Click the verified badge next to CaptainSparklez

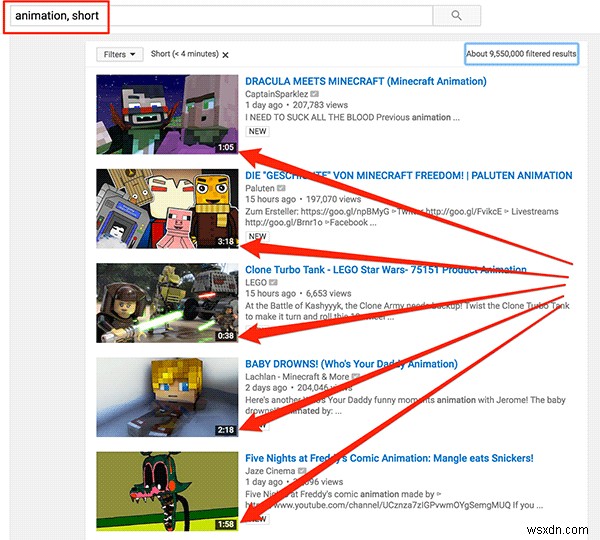[x=314, y=94]
